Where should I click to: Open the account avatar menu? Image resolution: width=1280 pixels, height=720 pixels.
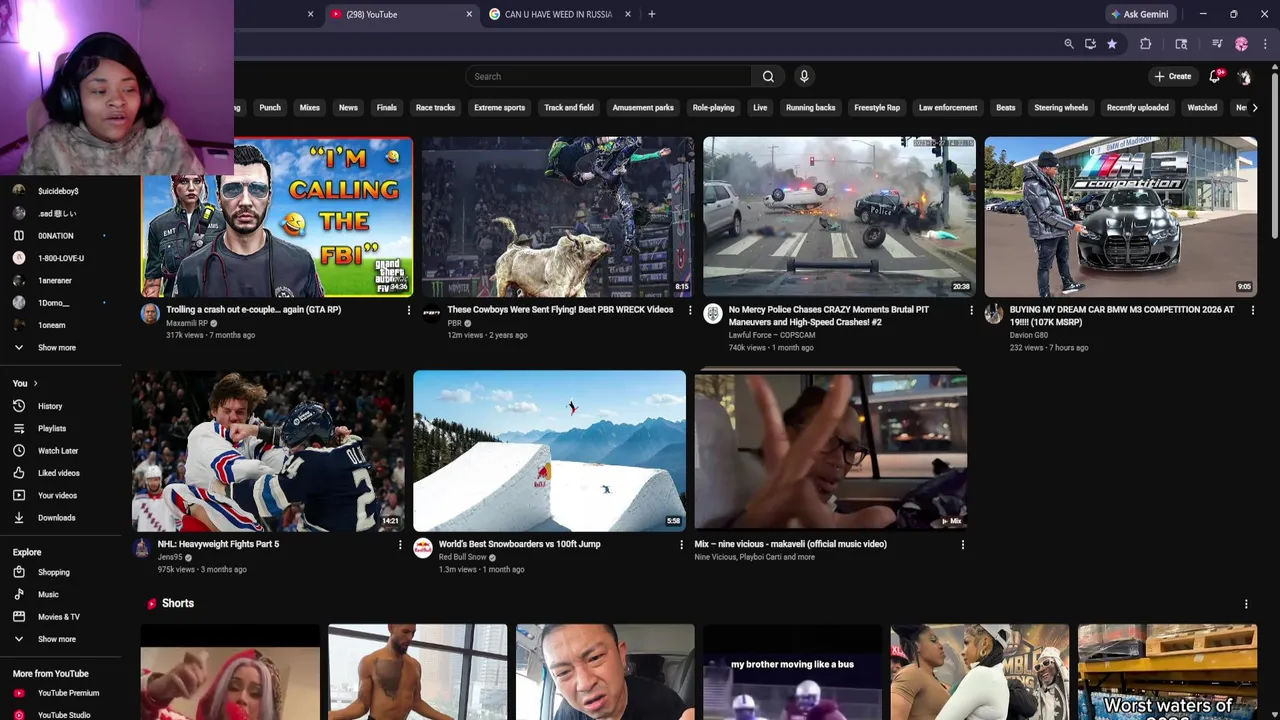coord(1245,76)
